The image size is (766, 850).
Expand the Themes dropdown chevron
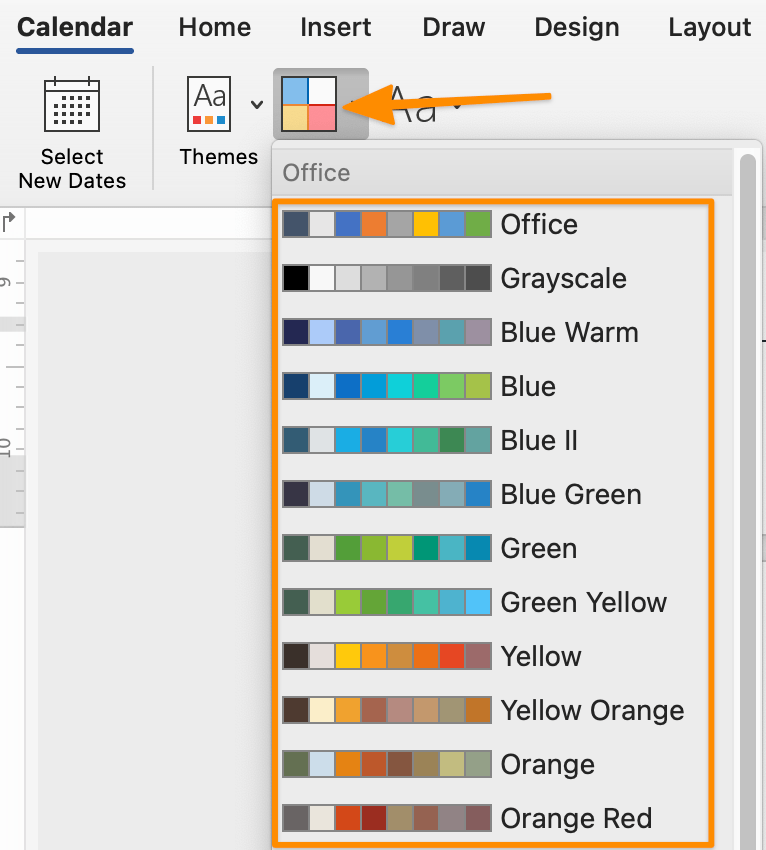pos(256,103)
